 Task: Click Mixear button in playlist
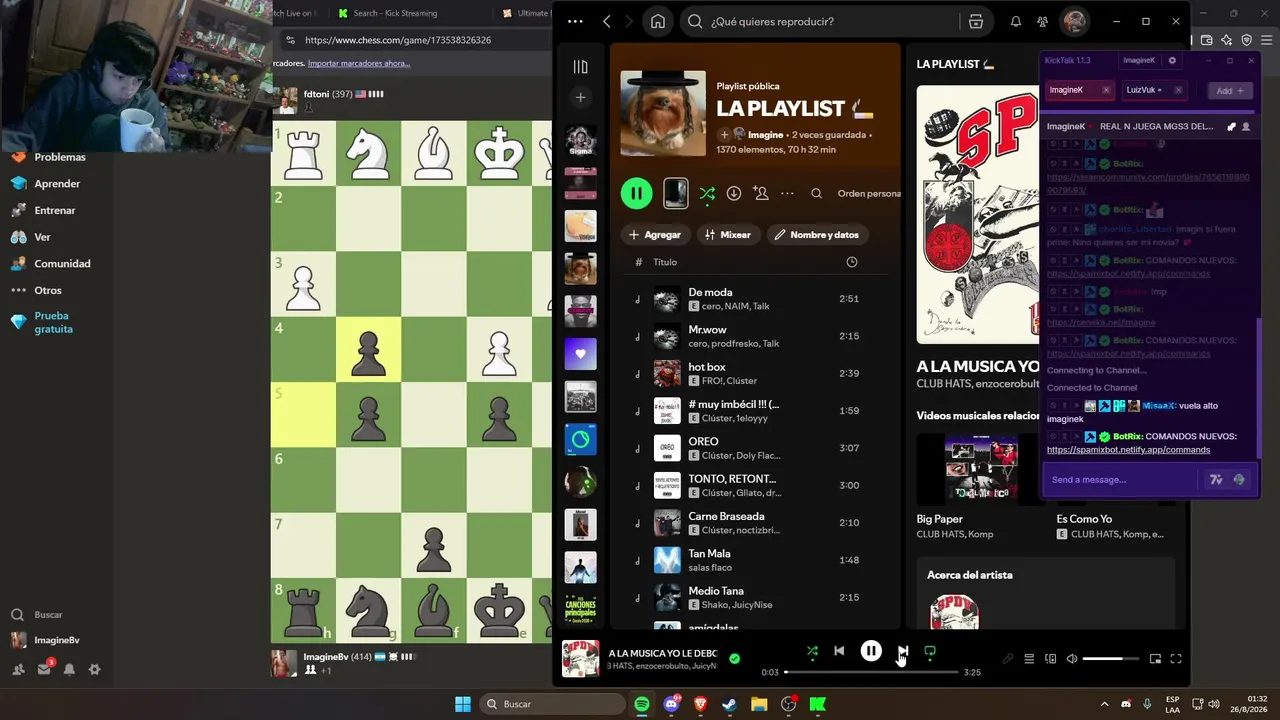pos(727,235)
